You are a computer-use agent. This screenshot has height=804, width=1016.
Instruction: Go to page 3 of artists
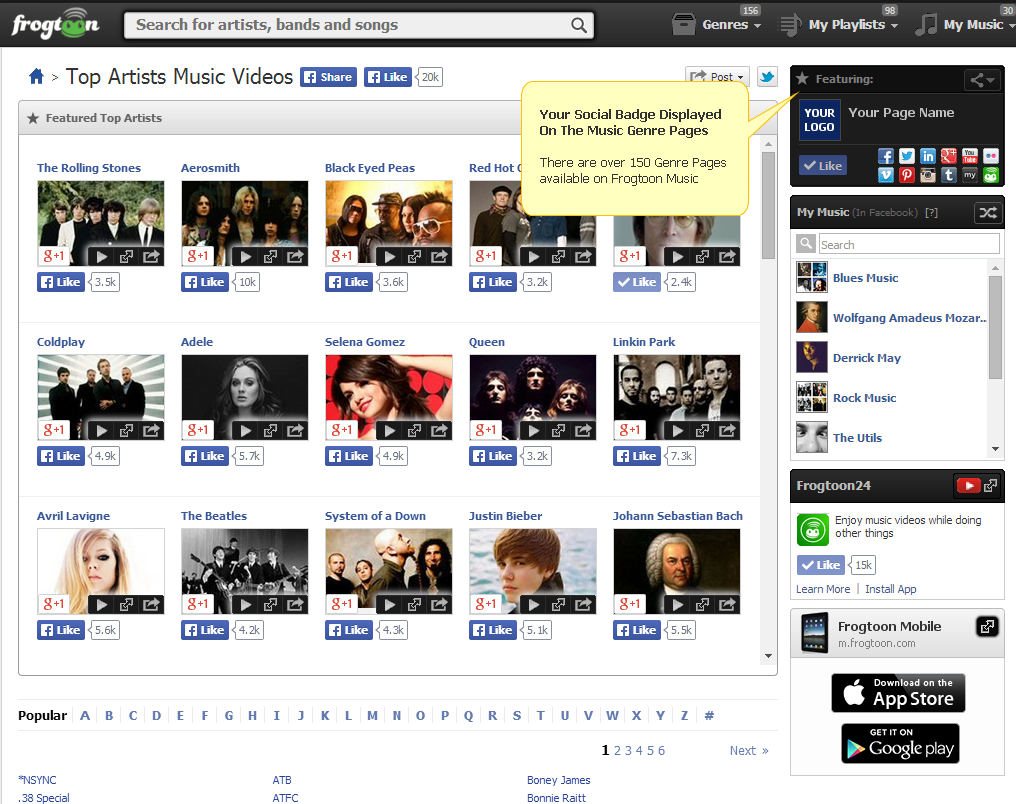click(x=628, y=750)
